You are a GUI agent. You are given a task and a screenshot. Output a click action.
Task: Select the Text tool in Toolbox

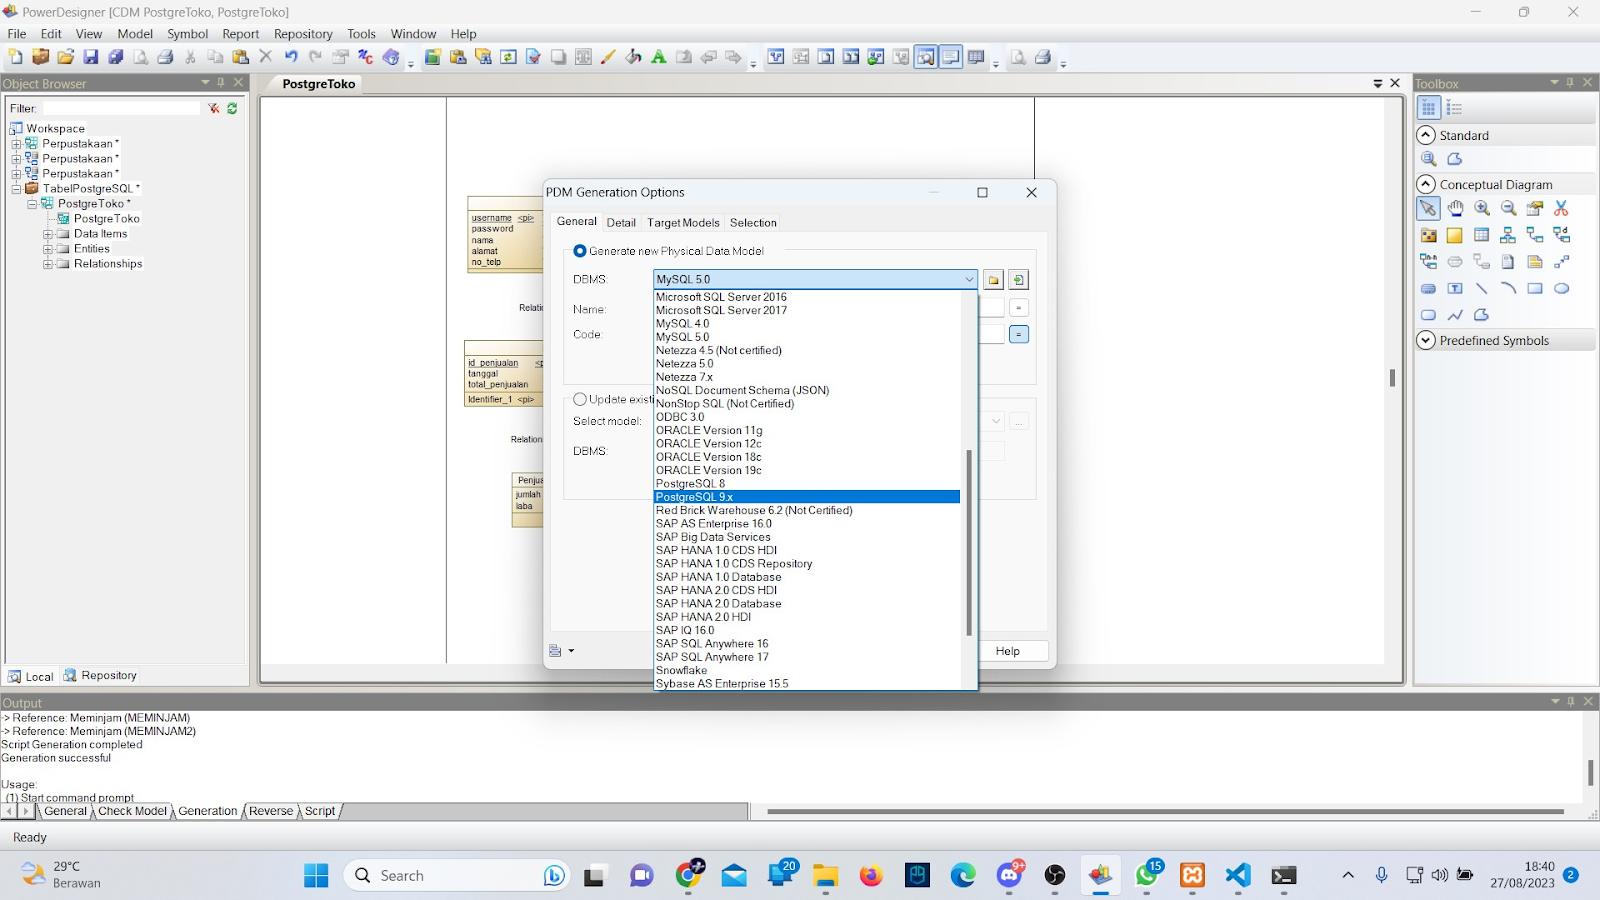1455,288
